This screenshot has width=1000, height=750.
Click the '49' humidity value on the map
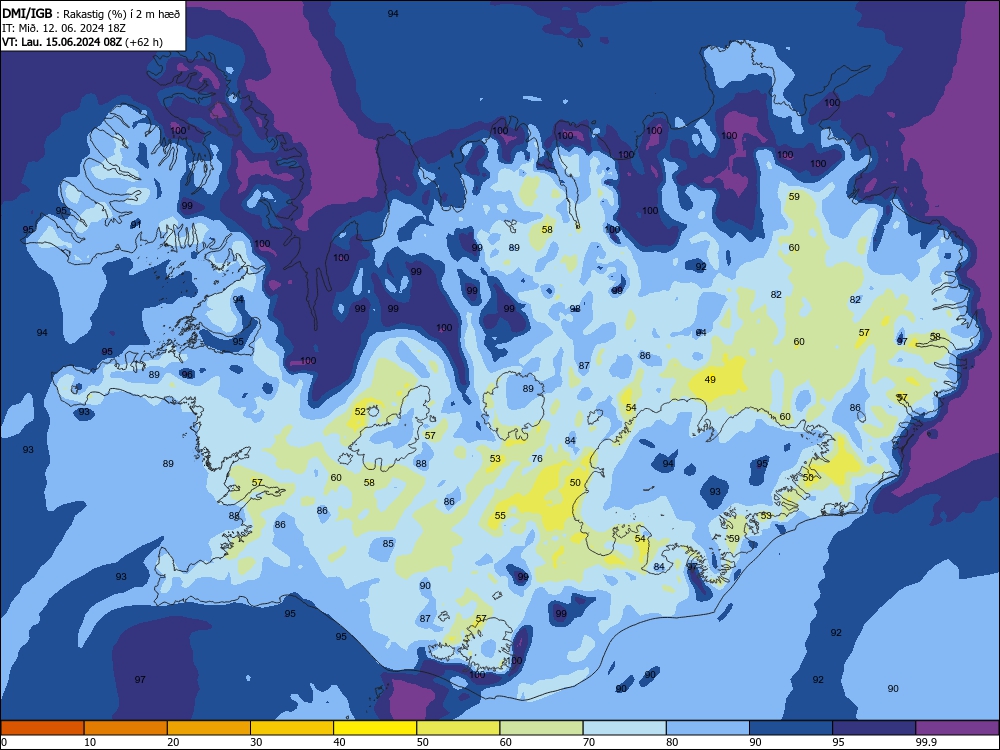coord(710,379)
